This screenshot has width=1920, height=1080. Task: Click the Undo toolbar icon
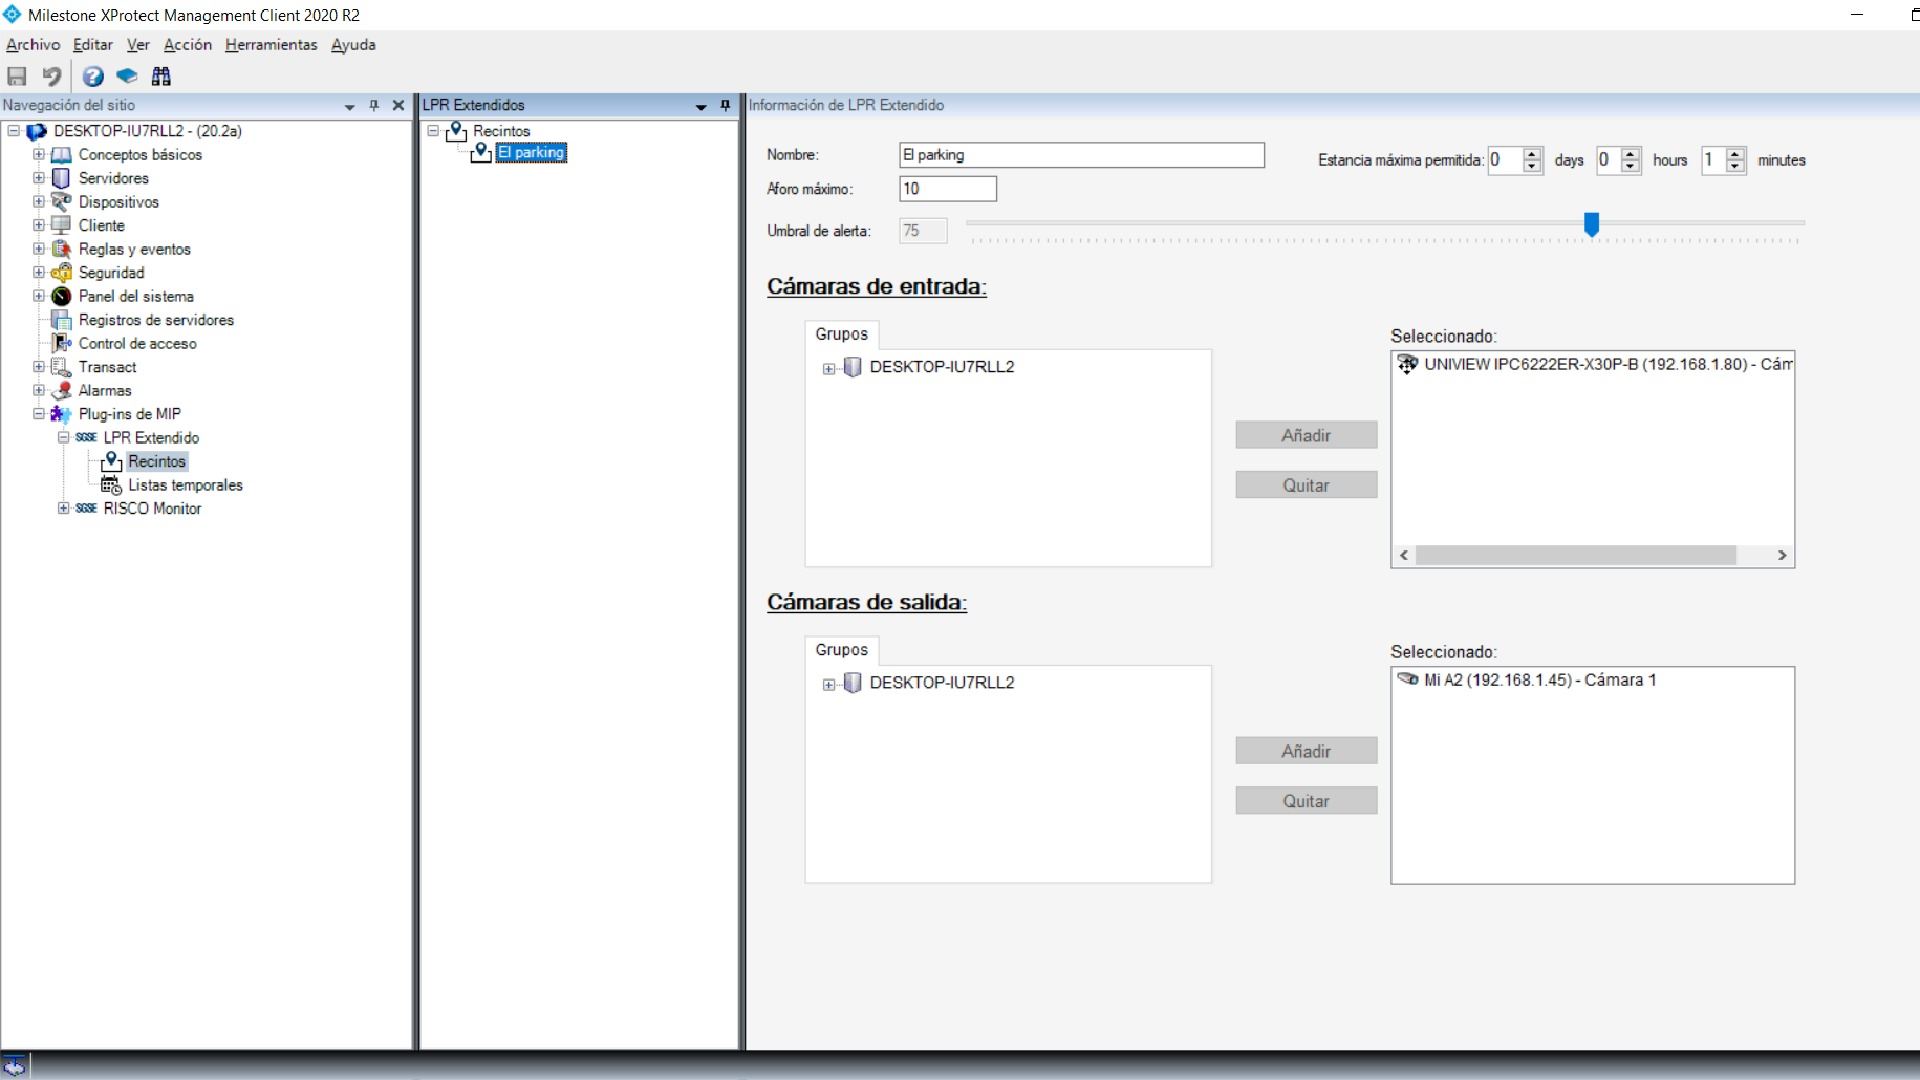52,76
